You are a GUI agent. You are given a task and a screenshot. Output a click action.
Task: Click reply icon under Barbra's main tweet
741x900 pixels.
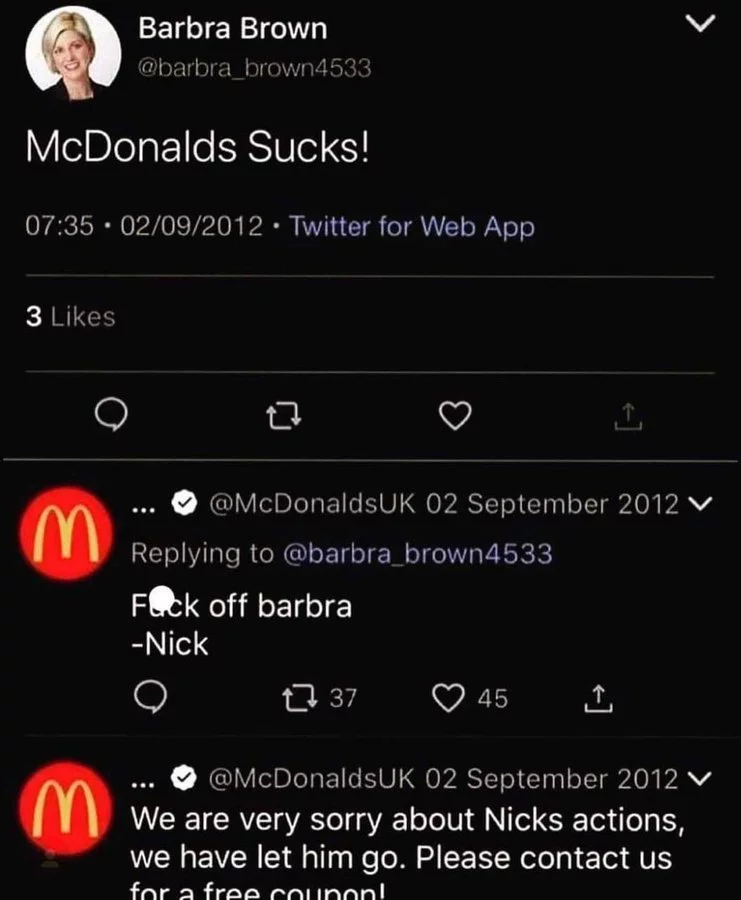coord(111,415)
